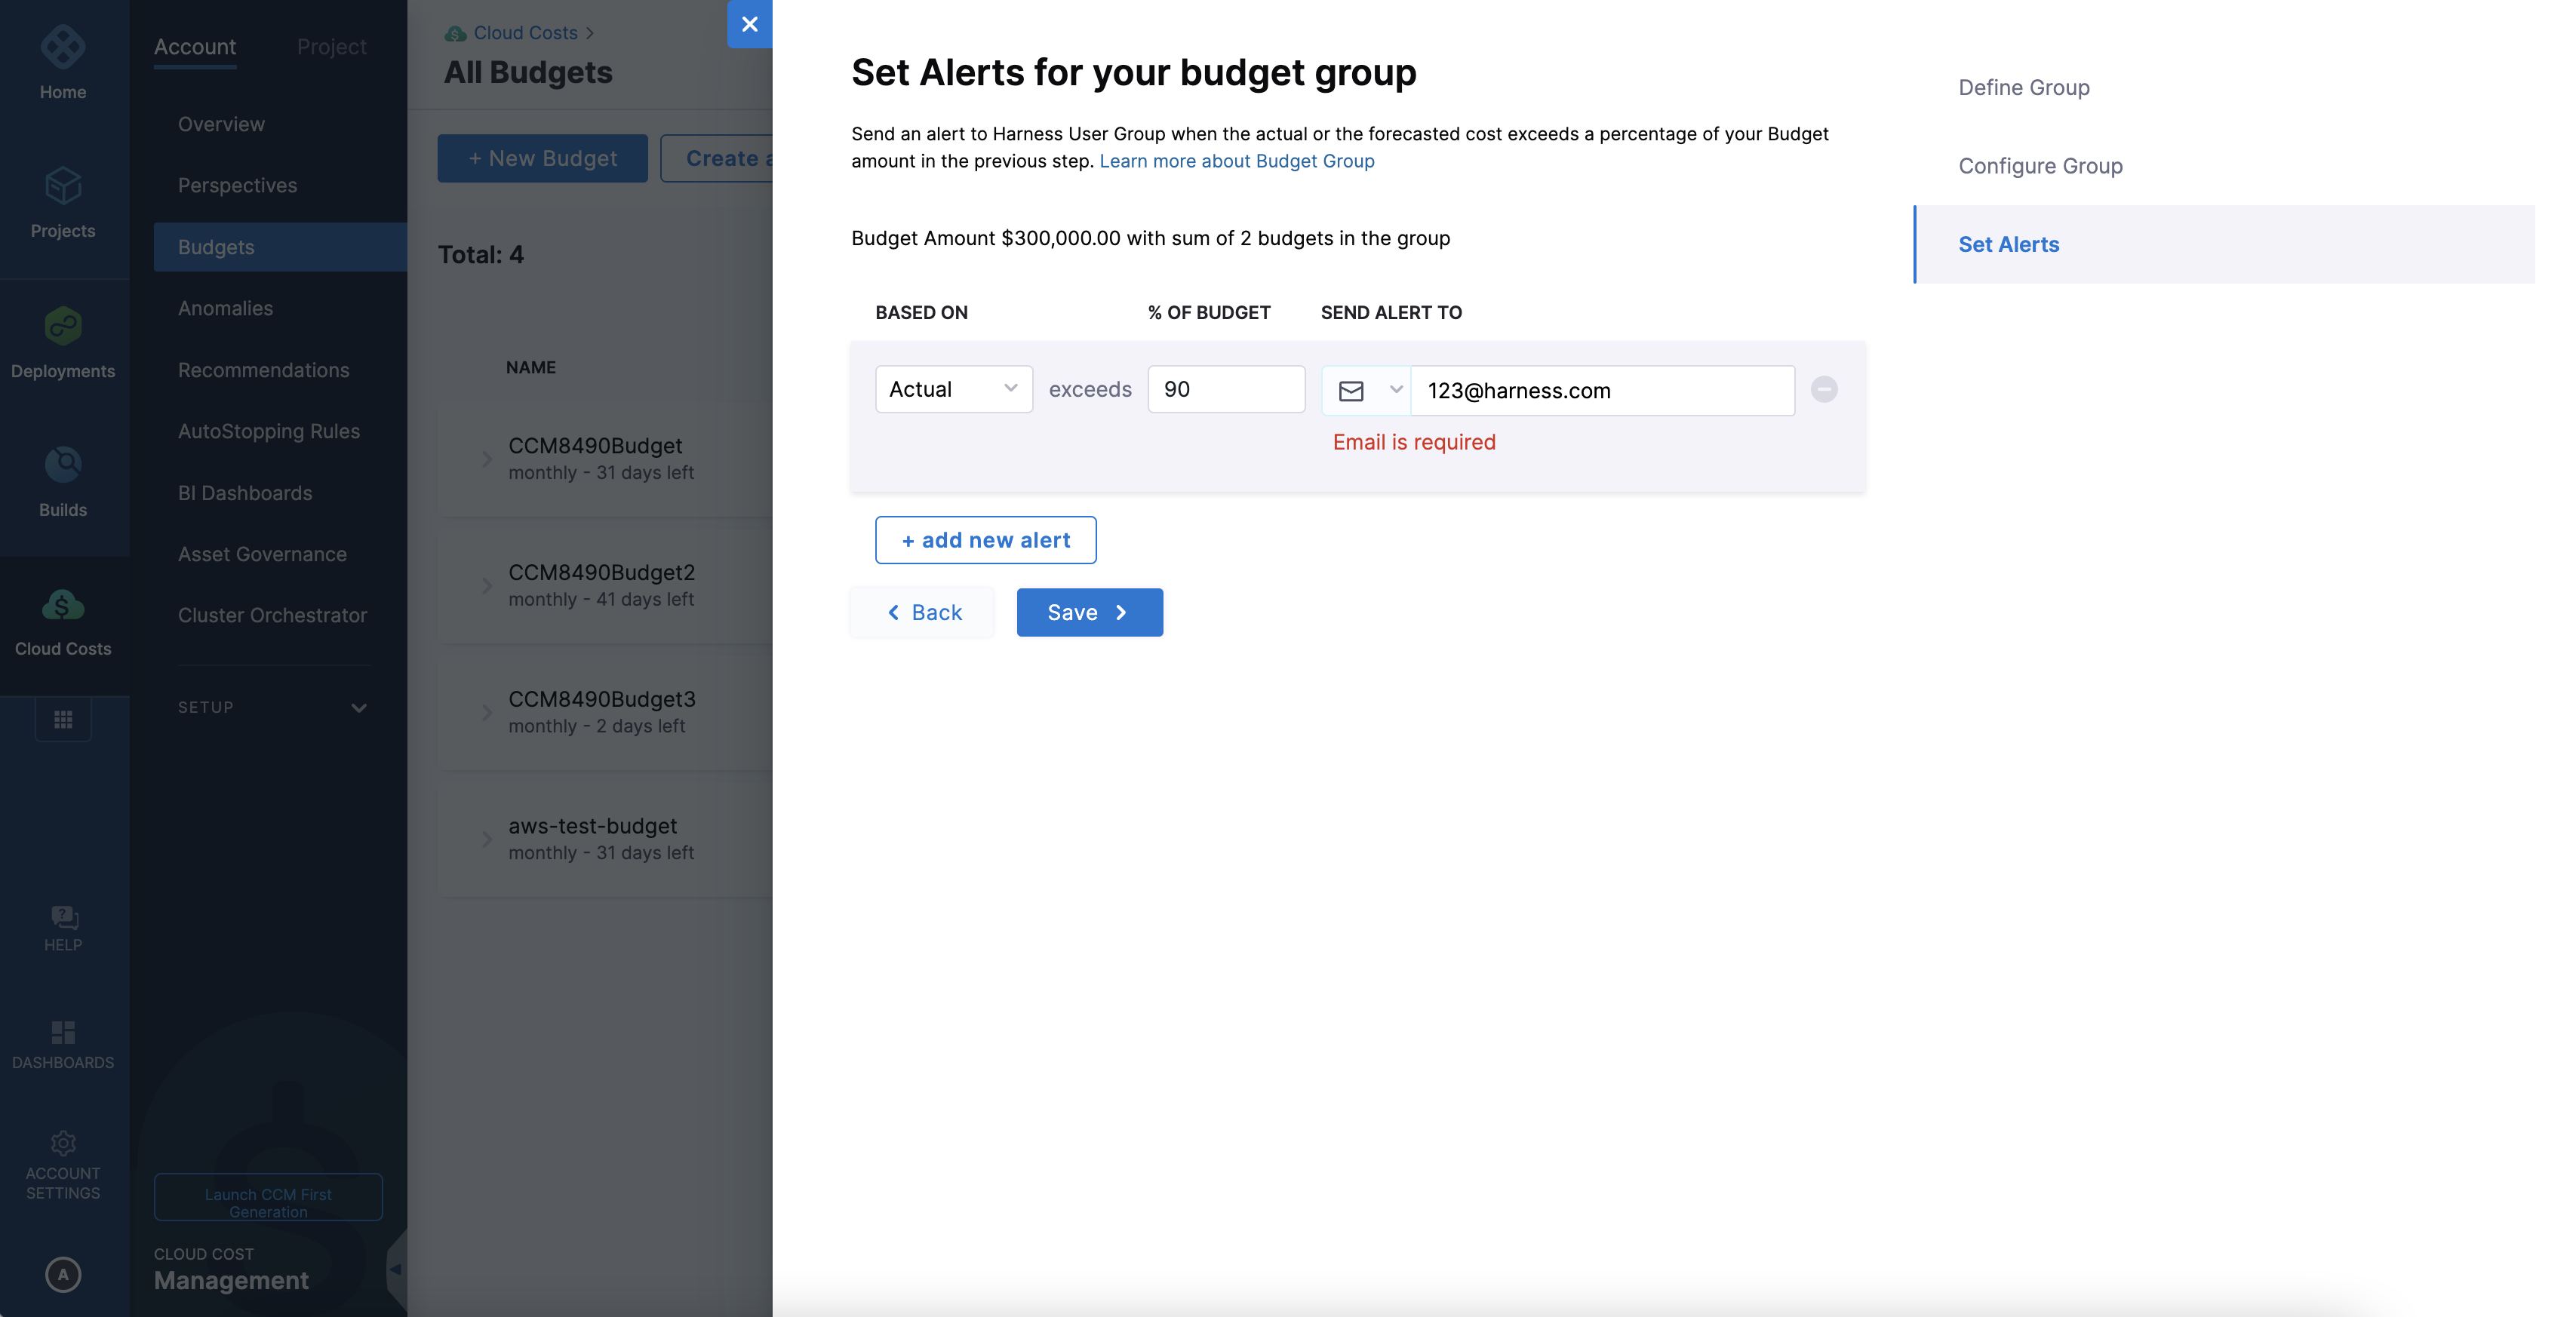This screenshot has height=1317, width=2576.
Task: Open Learn more about Budget Group link
Action: click(1236, 161)
